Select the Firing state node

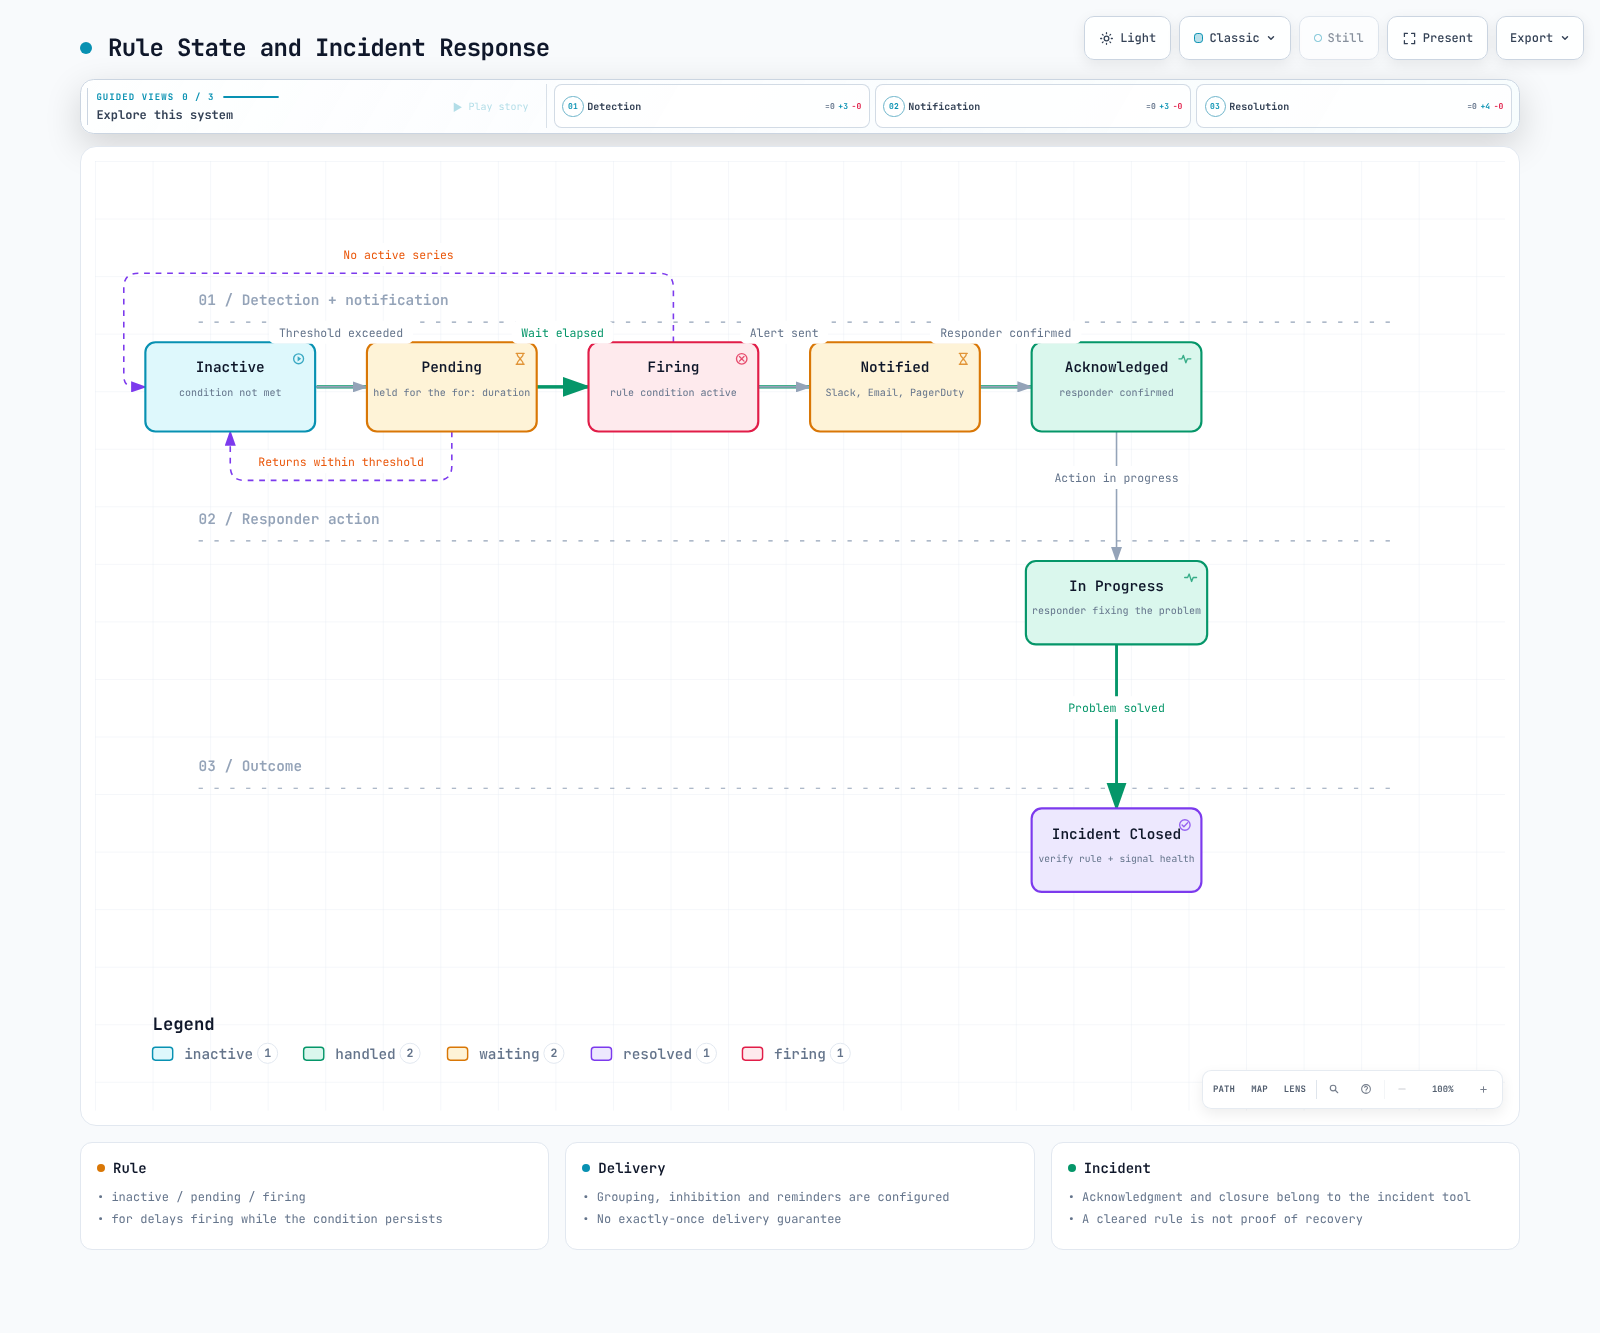coord(673,387)
